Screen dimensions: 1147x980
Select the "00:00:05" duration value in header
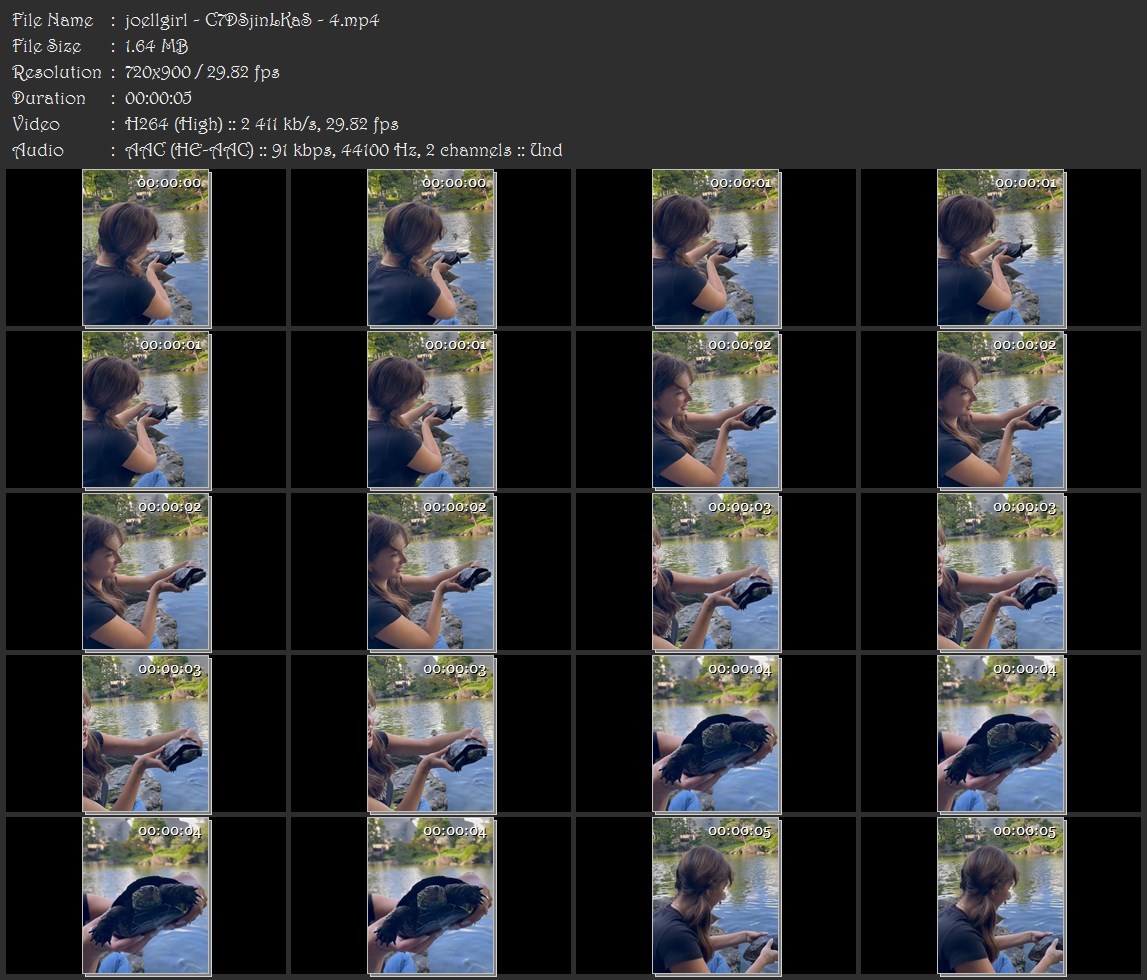[x=158, y=98]
